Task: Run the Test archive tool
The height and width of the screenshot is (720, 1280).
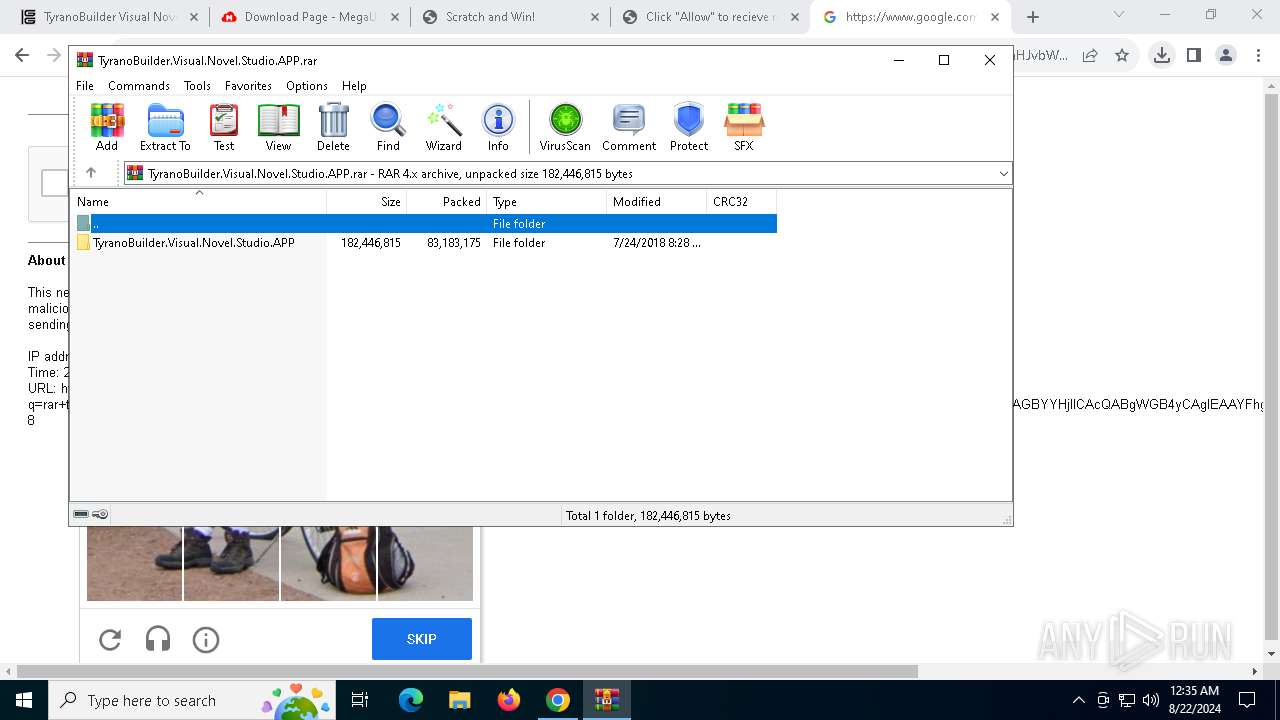Action: (224, 127)
